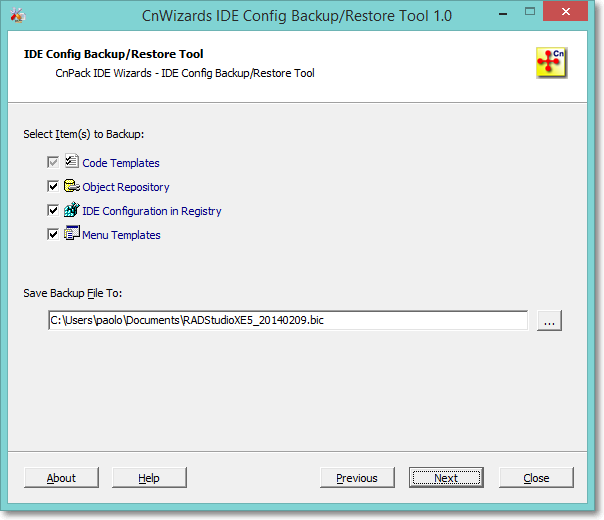The width and height of the screenshot is (604, 520).
Task: Maximize the CnWizards window
Action: coord(530,12)
